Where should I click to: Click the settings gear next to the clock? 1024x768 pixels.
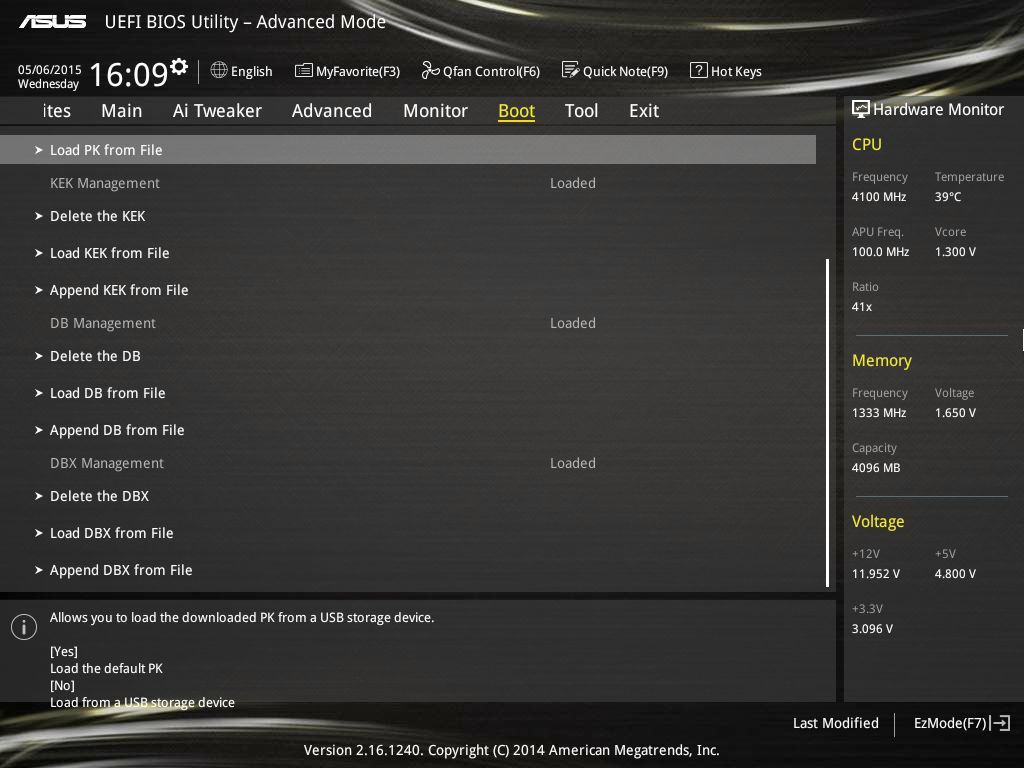point(179,67)
